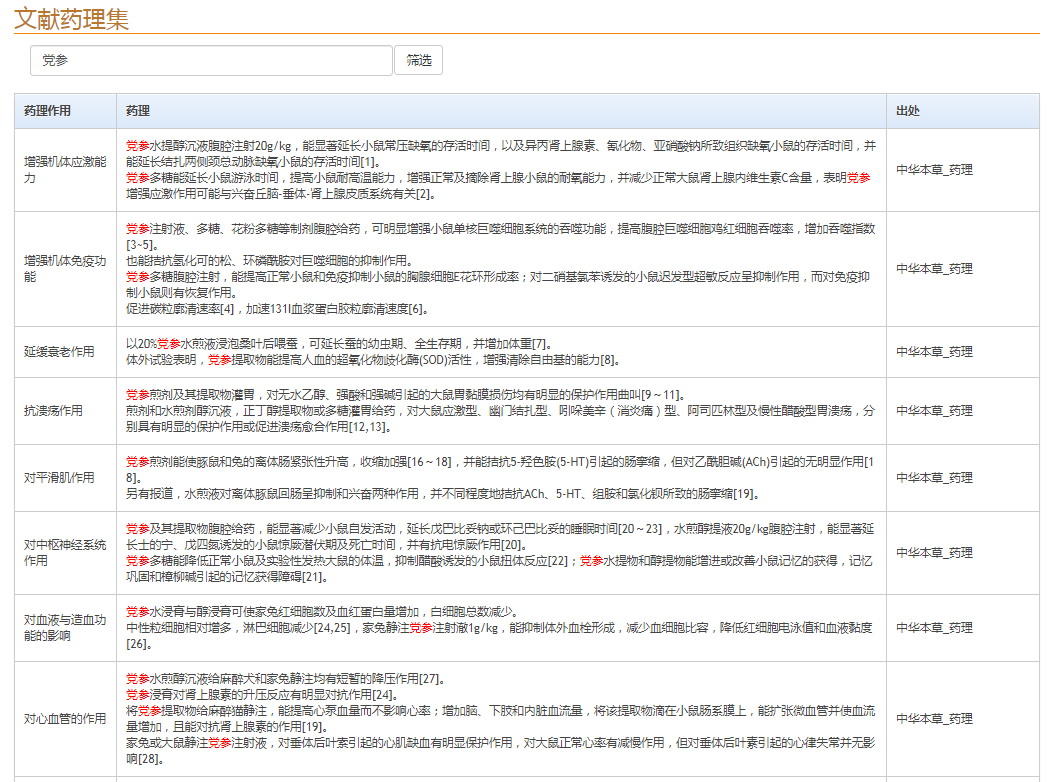This screenshot has height=782, width=1052.
Task: Click the 筛选 filter button
Action: 419,60
